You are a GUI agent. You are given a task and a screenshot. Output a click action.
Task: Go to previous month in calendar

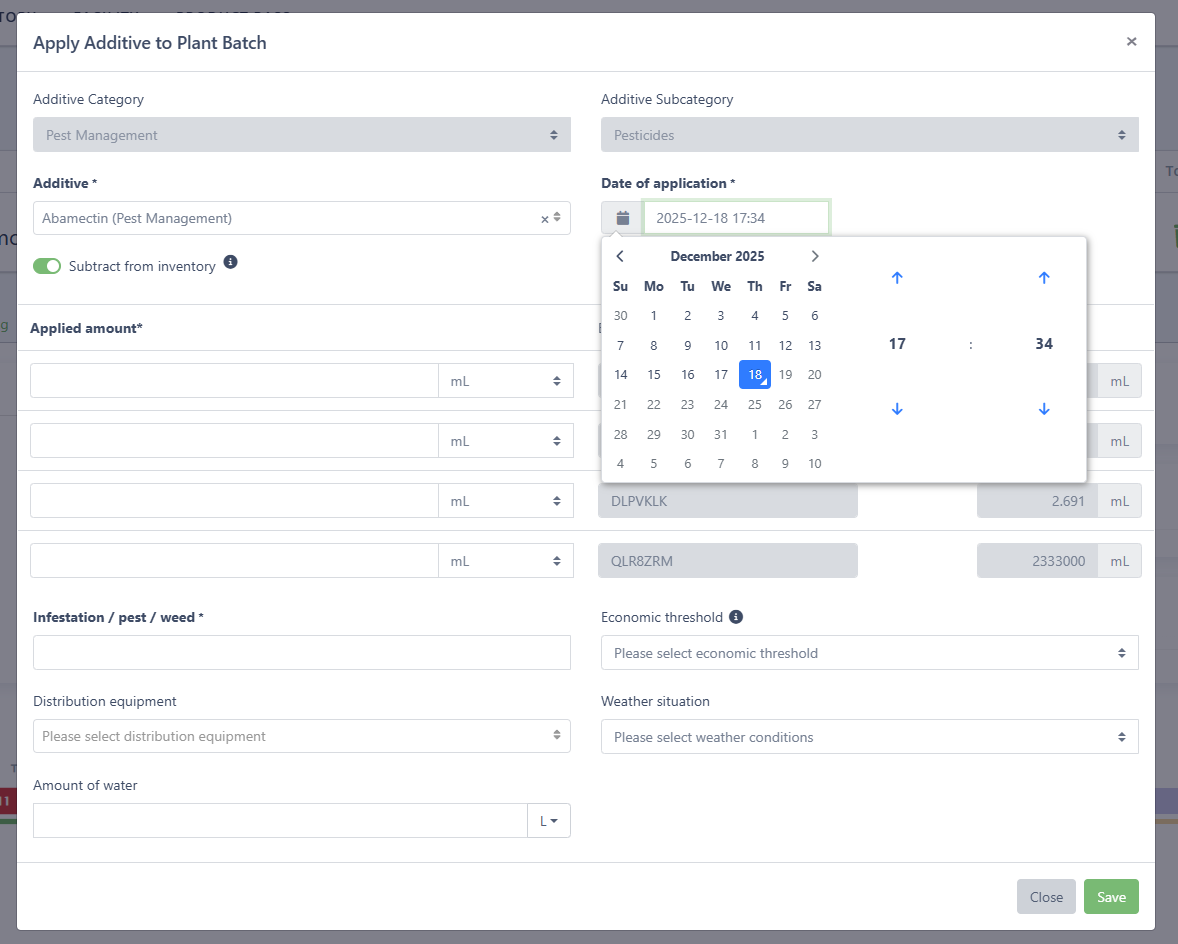(620, 256)
